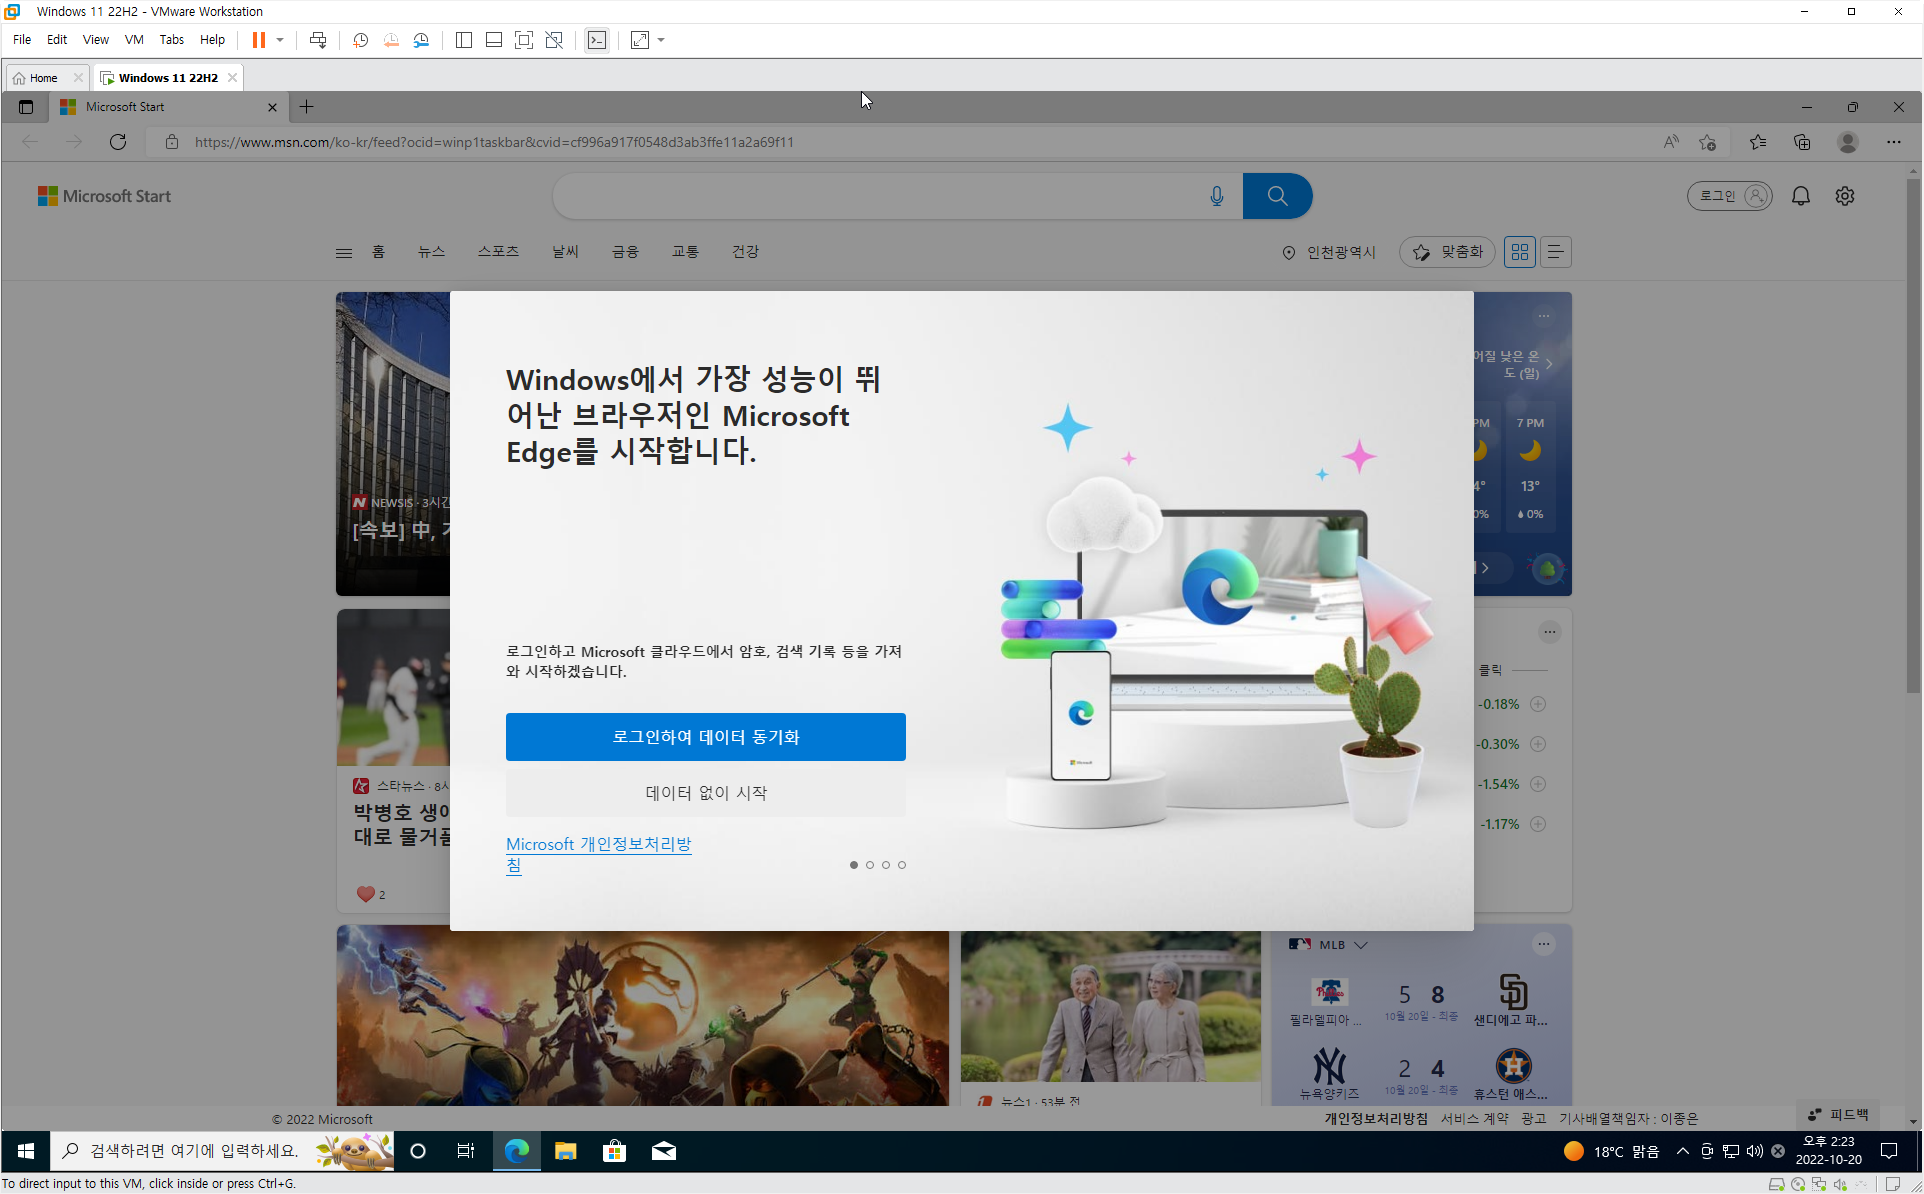Expand the MLB league dropdown chevron
The image size is (1924, 1194).
1361,945
